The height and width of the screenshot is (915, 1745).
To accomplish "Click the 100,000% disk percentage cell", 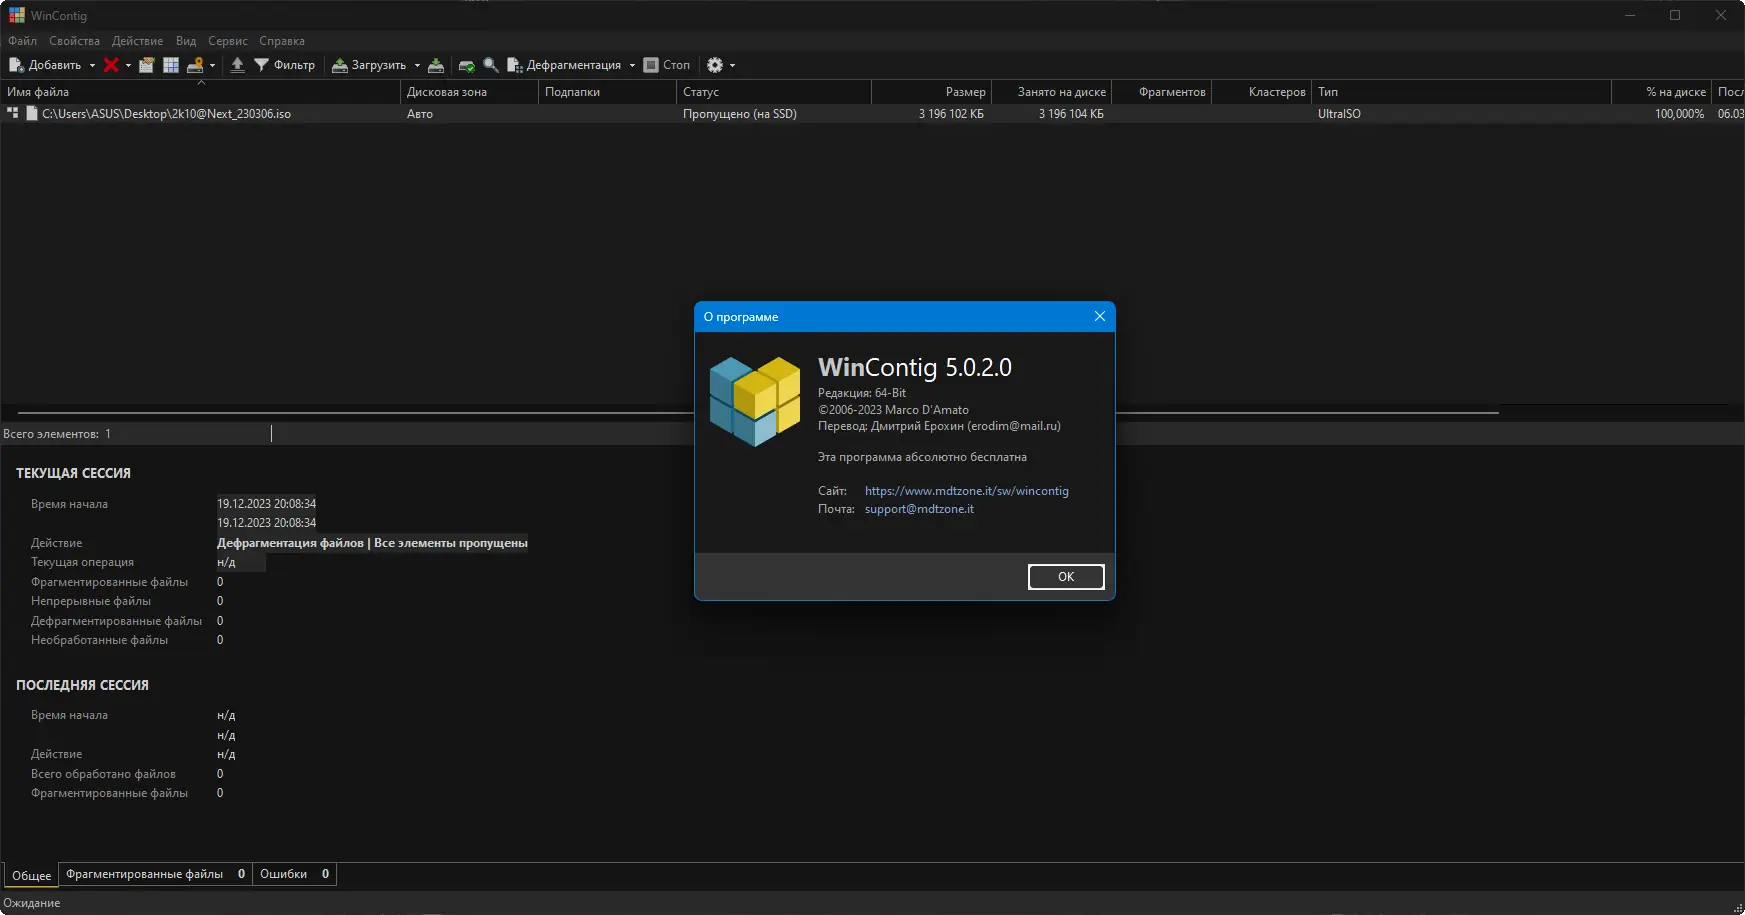I will coord(1679,114).
